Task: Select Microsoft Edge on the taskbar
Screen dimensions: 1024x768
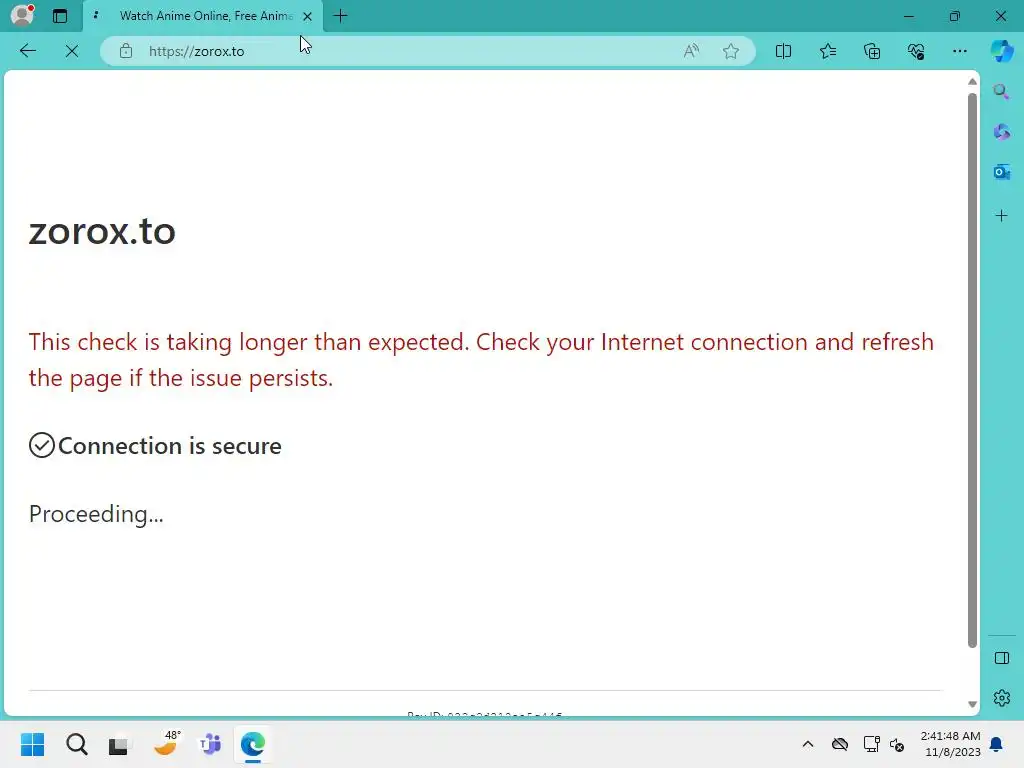Action: point(253,744)
